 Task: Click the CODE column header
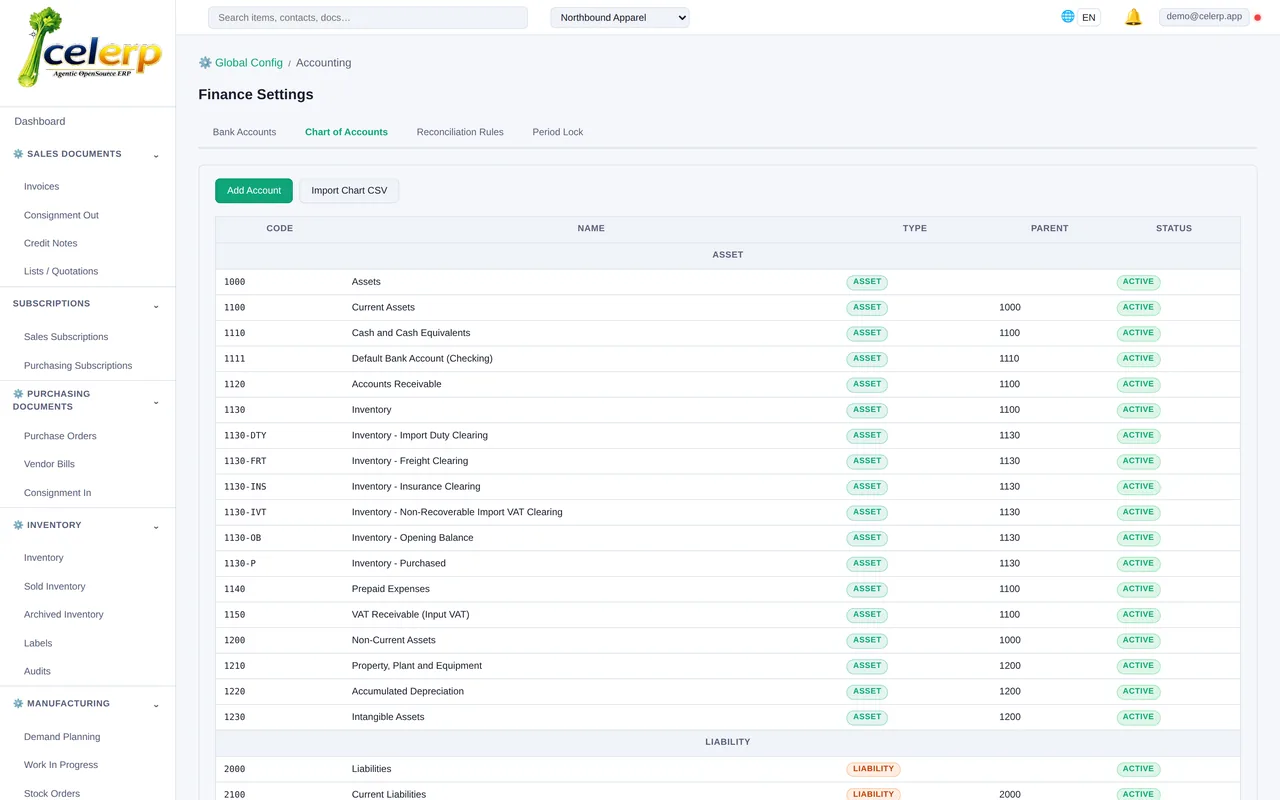pos(280,229)
